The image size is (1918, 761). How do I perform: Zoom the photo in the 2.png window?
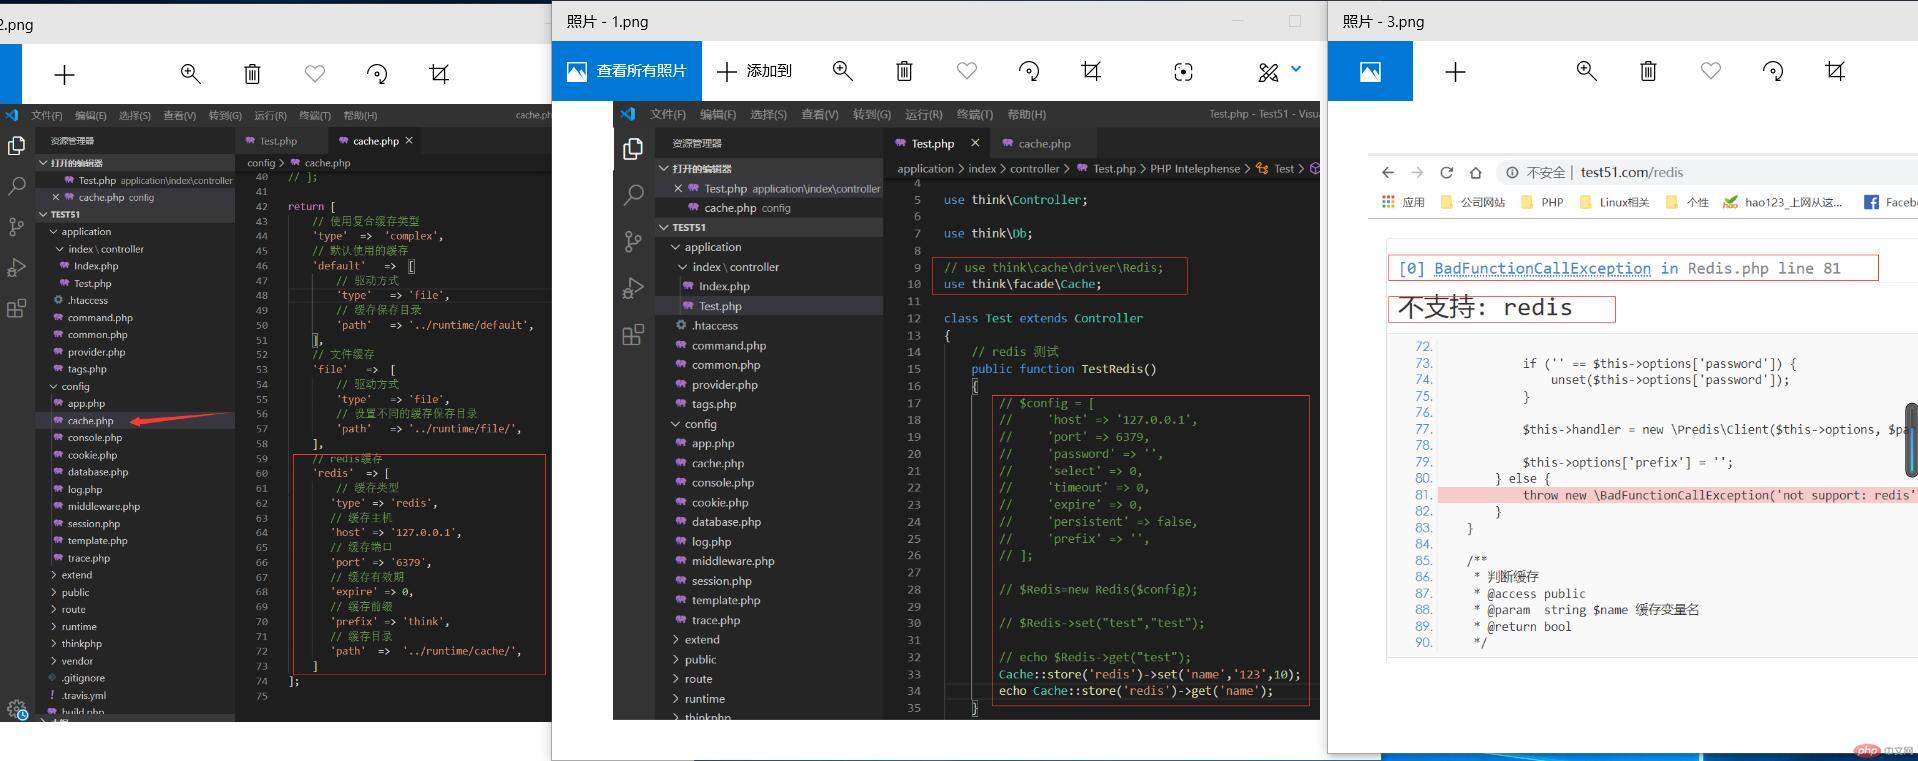(x=190, y=73)
